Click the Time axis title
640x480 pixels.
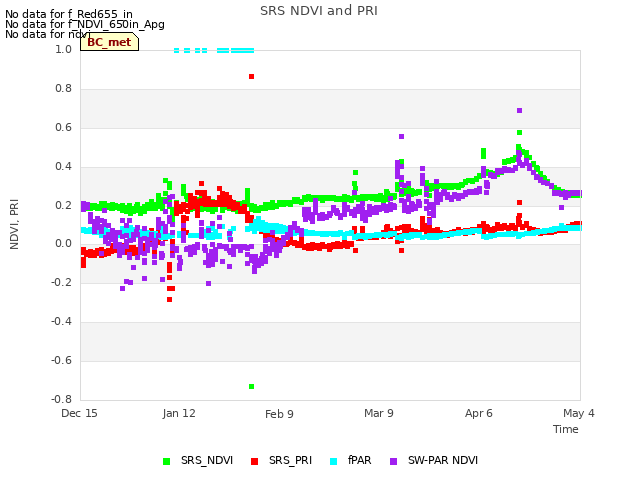(566, 429)
